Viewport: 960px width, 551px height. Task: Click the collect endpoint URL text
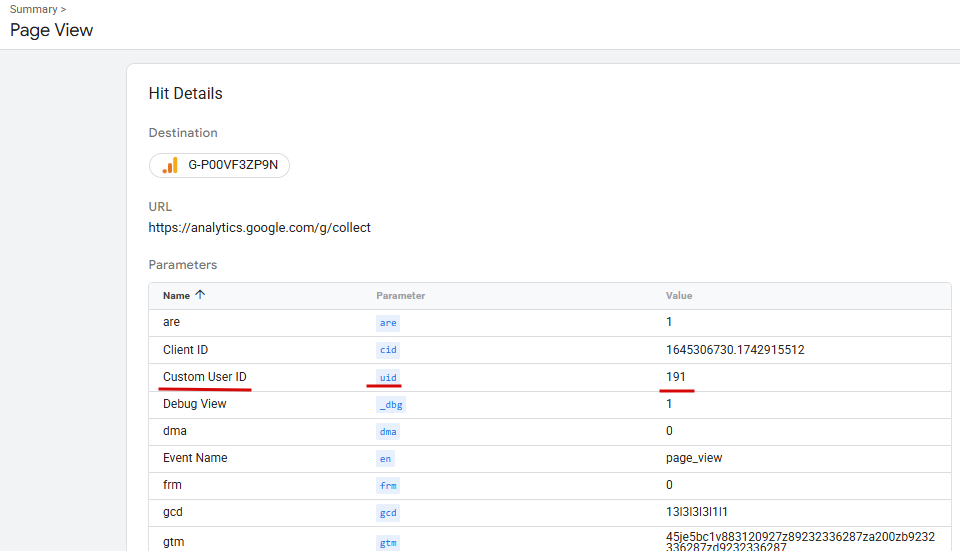(259, 228)
